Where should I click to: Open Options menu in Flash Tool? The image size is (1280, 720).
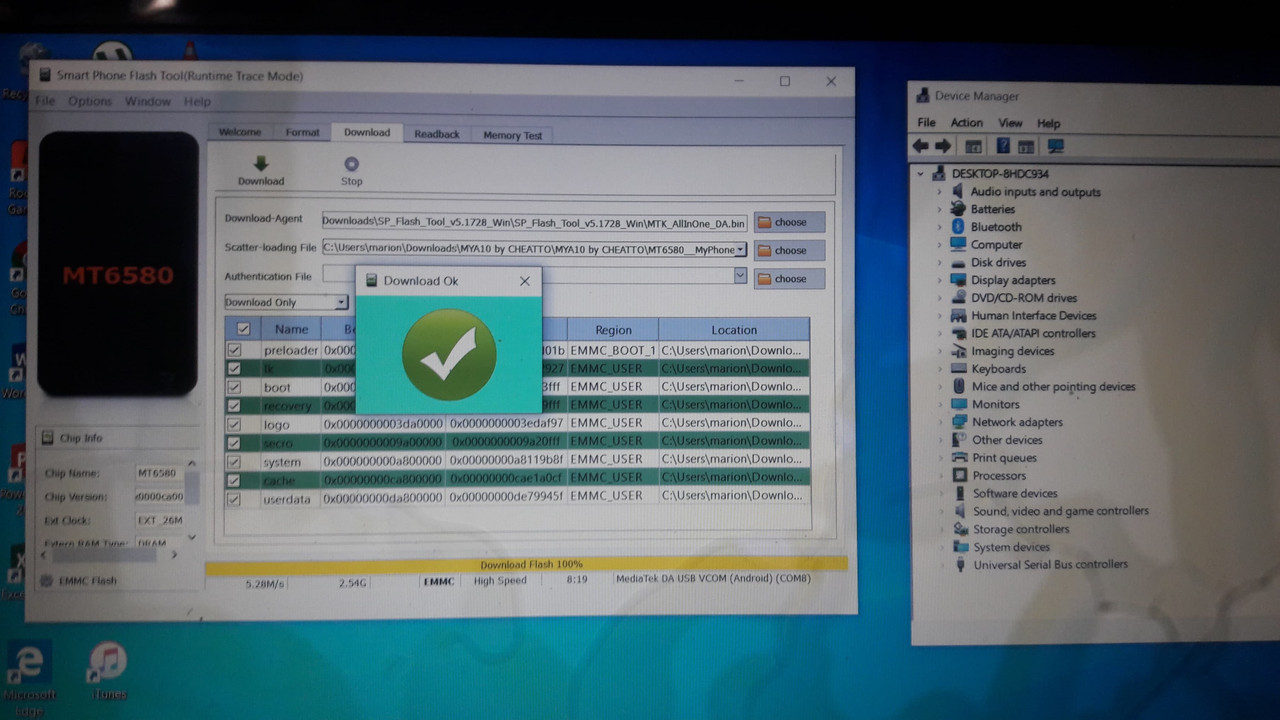(x=90, y=101)
